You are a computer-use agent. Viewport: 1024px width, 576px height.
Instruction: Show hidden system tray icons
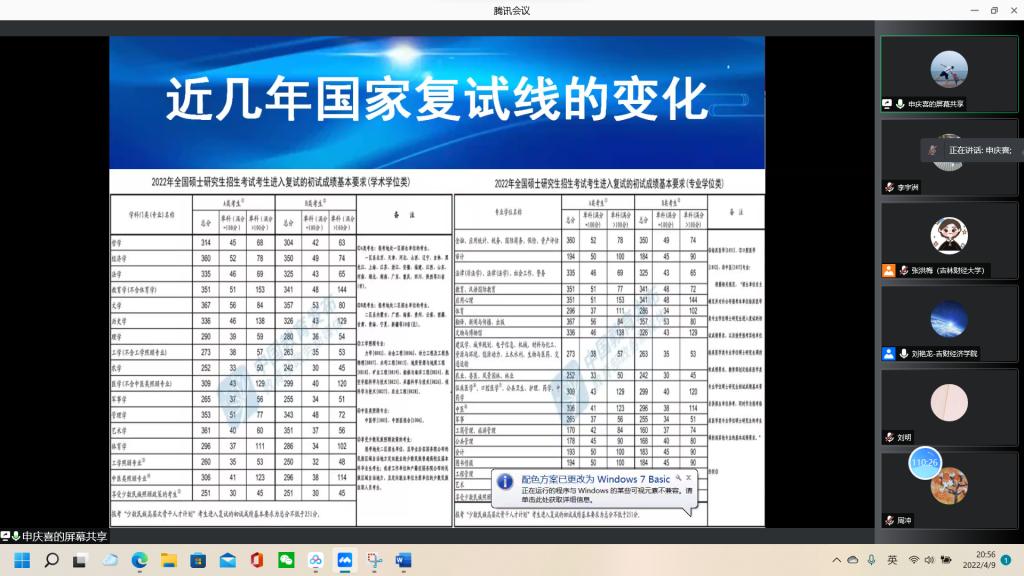837,560
